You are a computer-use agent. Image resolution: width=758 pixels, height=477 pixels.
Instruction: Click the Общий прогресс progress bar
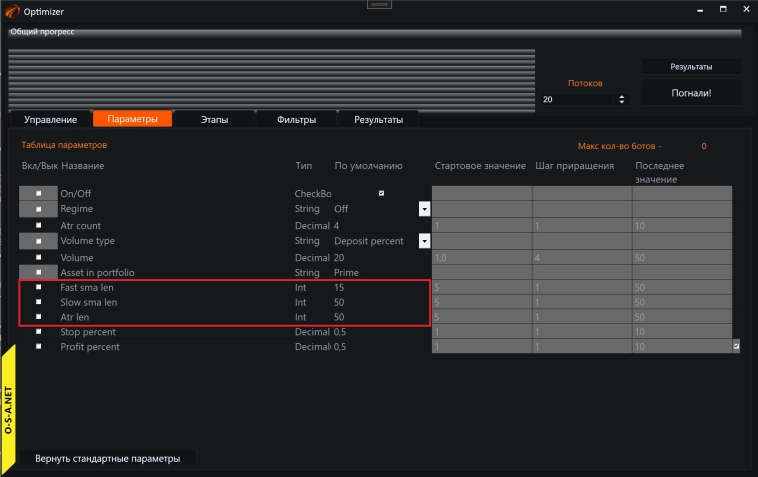(375, 33)
